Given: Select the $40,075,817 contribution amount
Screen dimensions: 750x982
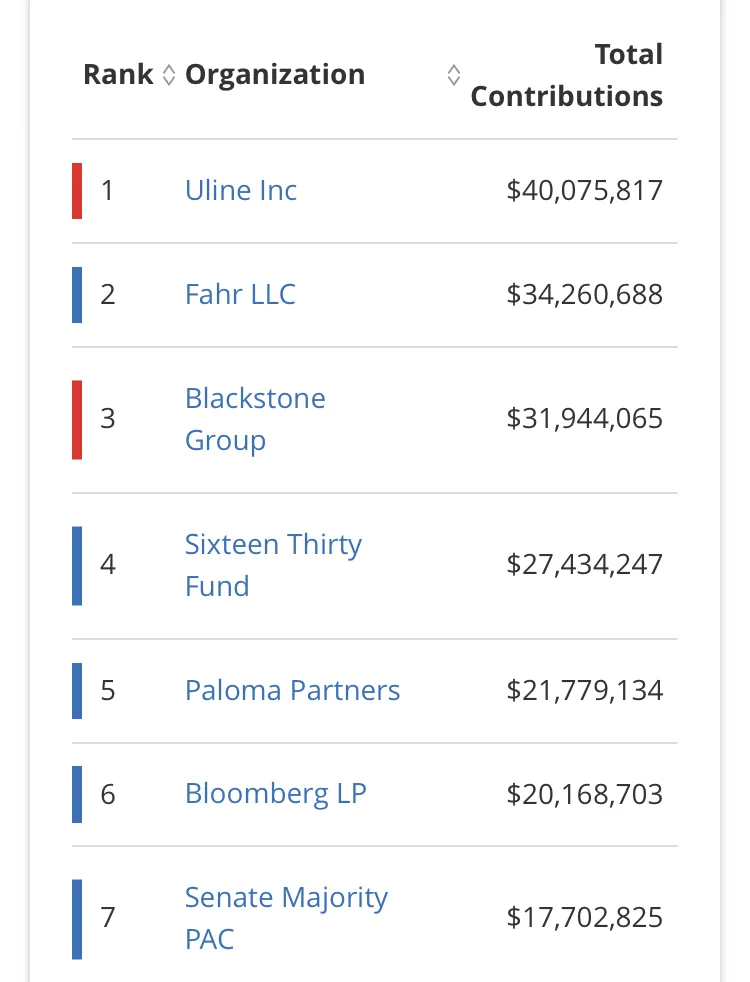Looking at the screenshot, I should click(x=585, y=190).
